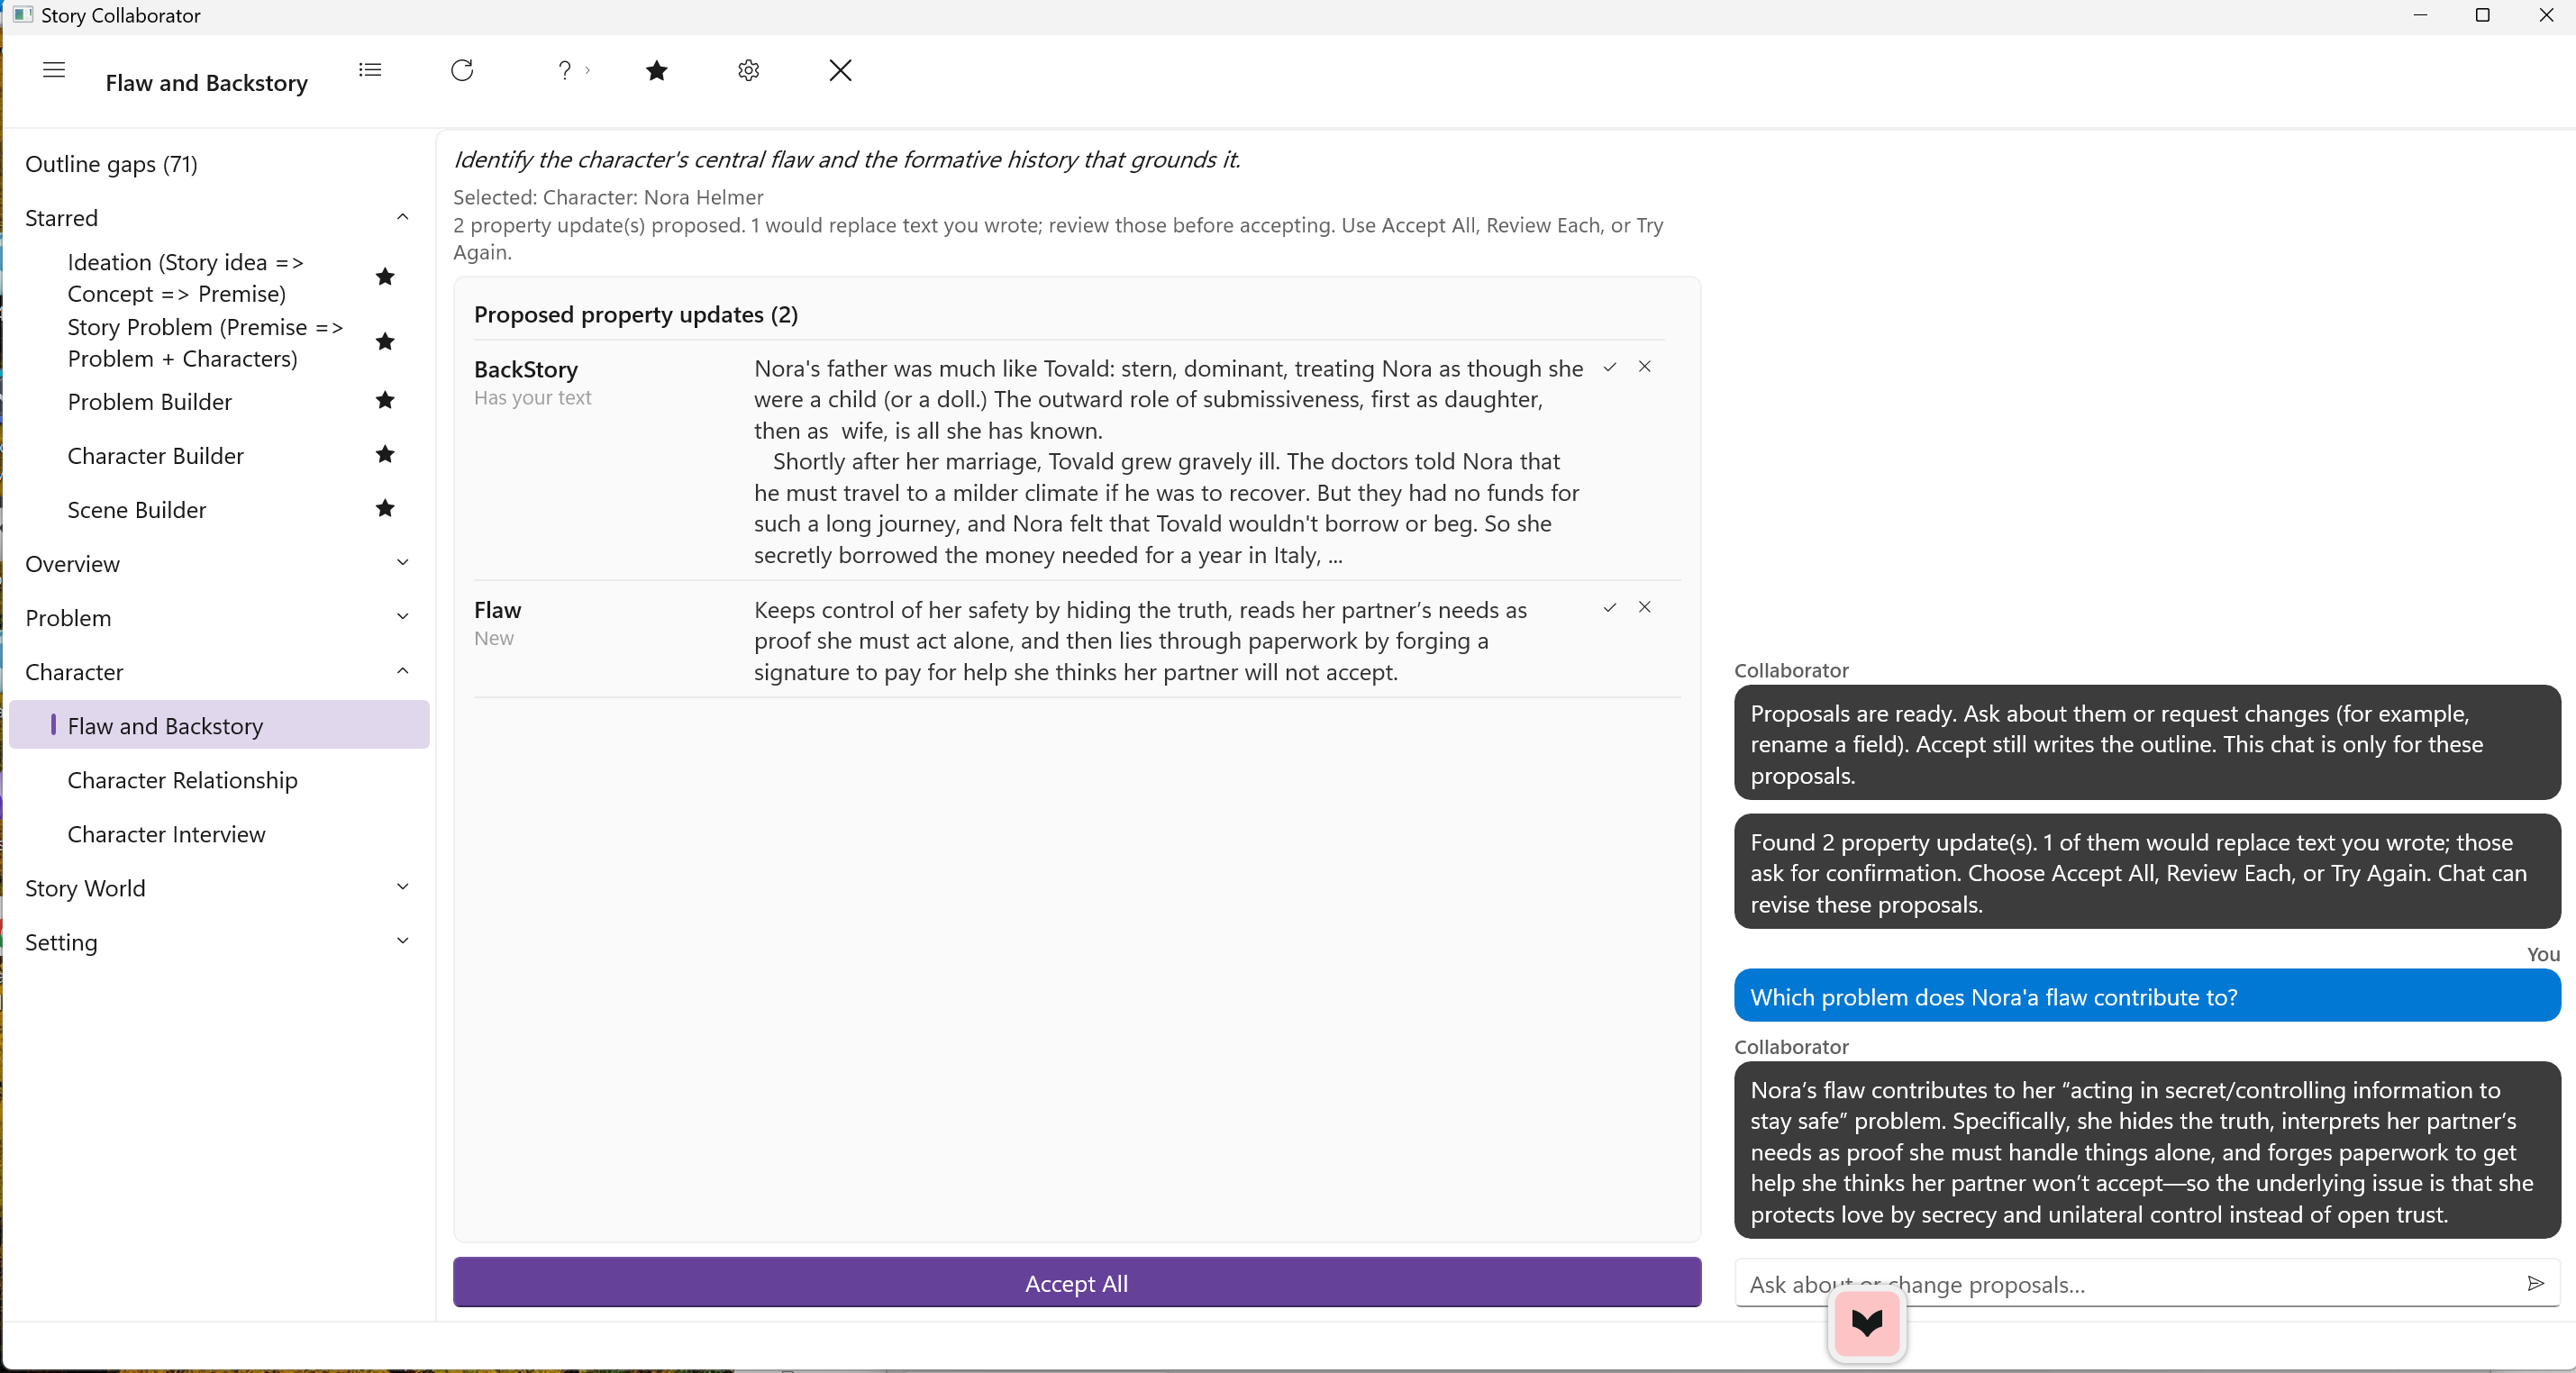This screenshot has width=2576, height=1373.
Task: Click the Accept All button
Action: pyautogui.click(x=1077, y=1283)
